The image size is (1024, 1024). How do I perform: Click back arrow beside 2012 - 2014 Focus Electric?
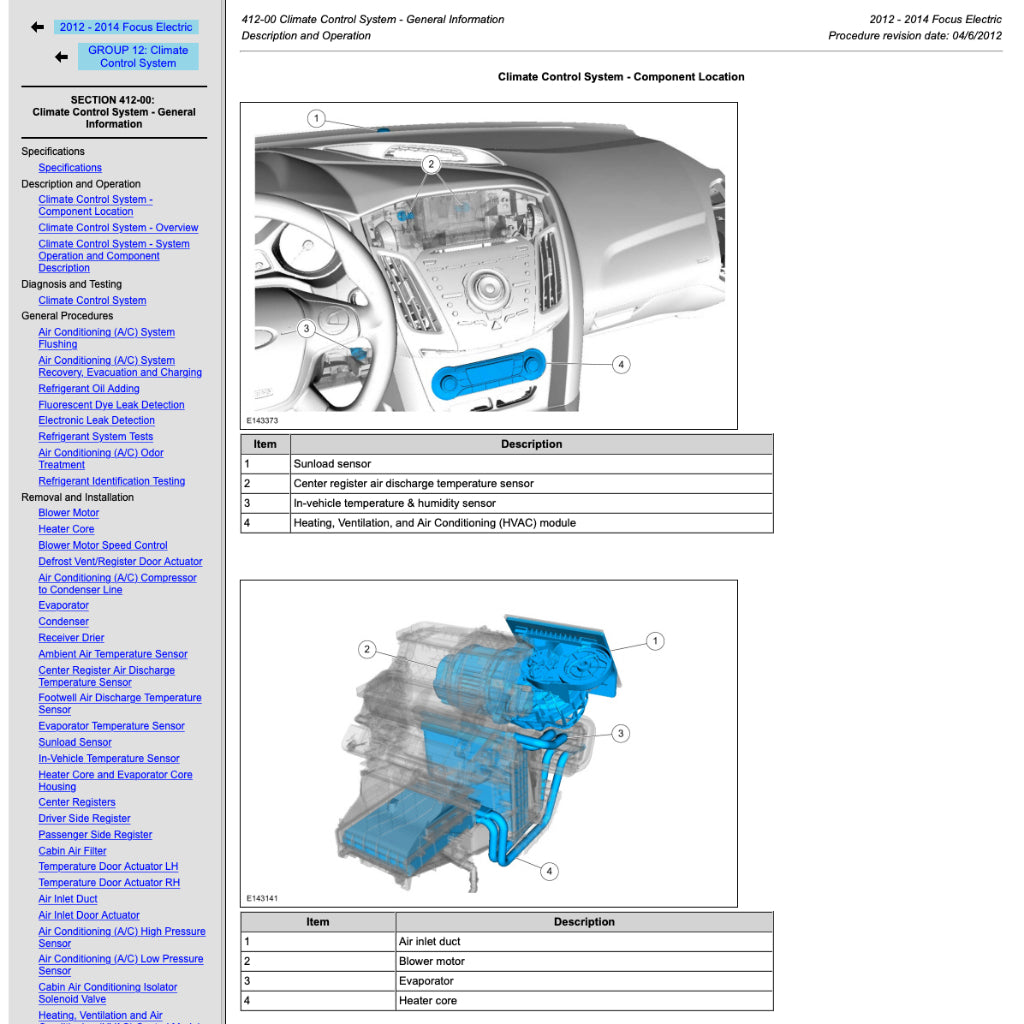pos(37,27)
